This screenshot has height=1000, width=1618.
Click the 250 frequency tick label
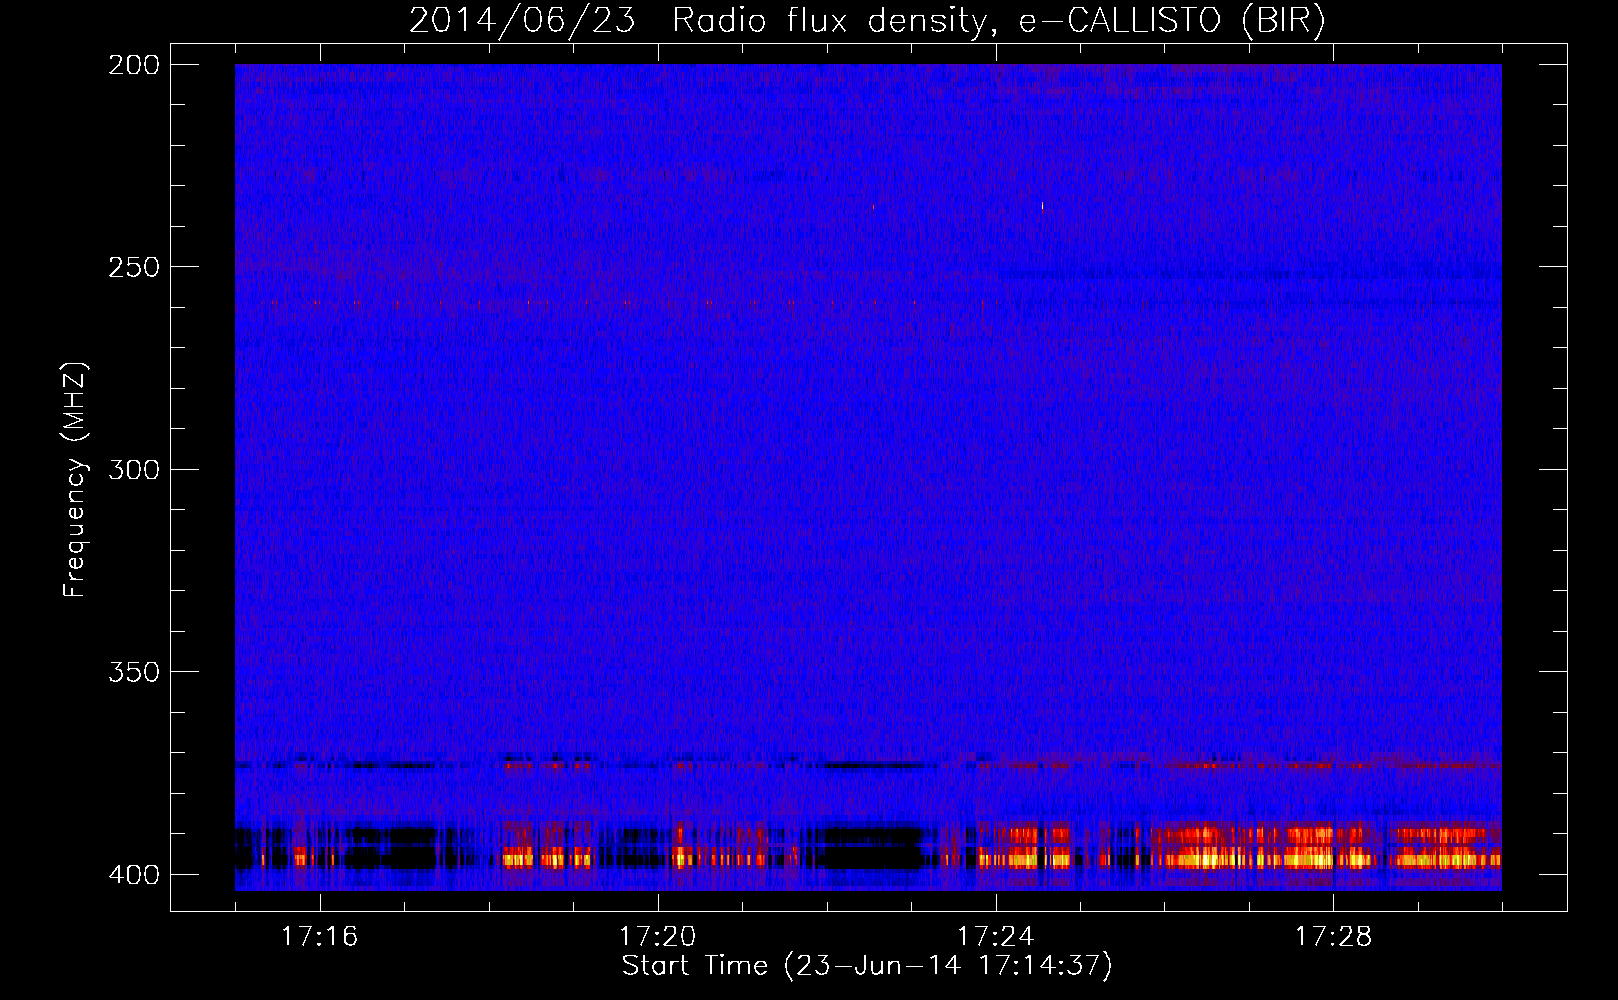(x=133, y=267)
